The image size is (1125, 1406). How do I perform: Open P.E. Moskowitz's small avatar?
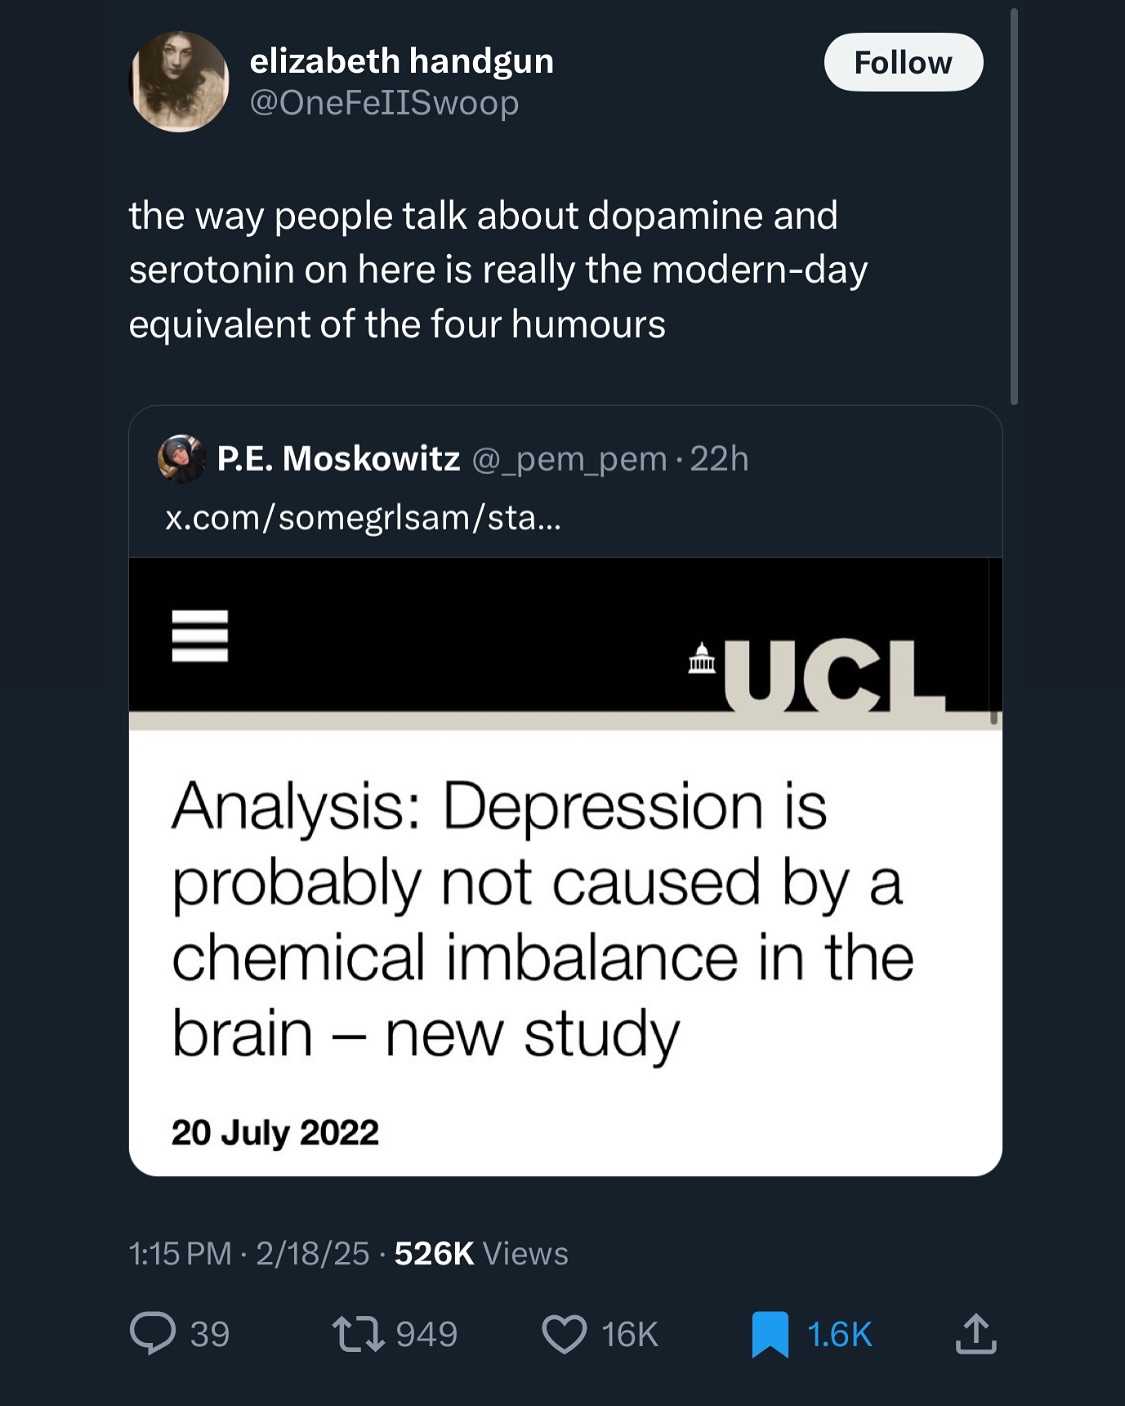(x=182, y=459)
